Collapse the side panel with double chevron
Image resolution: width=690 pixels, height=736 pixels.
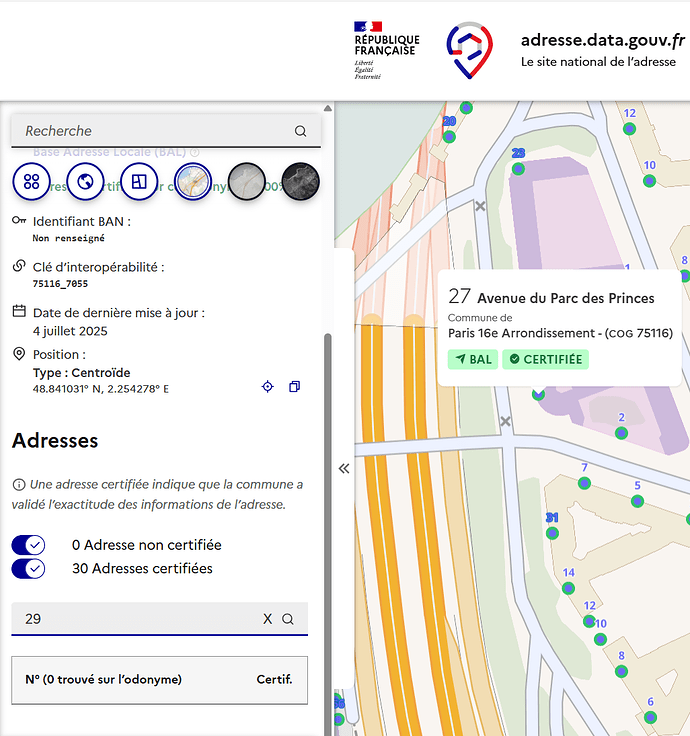[x=344, y=468]
